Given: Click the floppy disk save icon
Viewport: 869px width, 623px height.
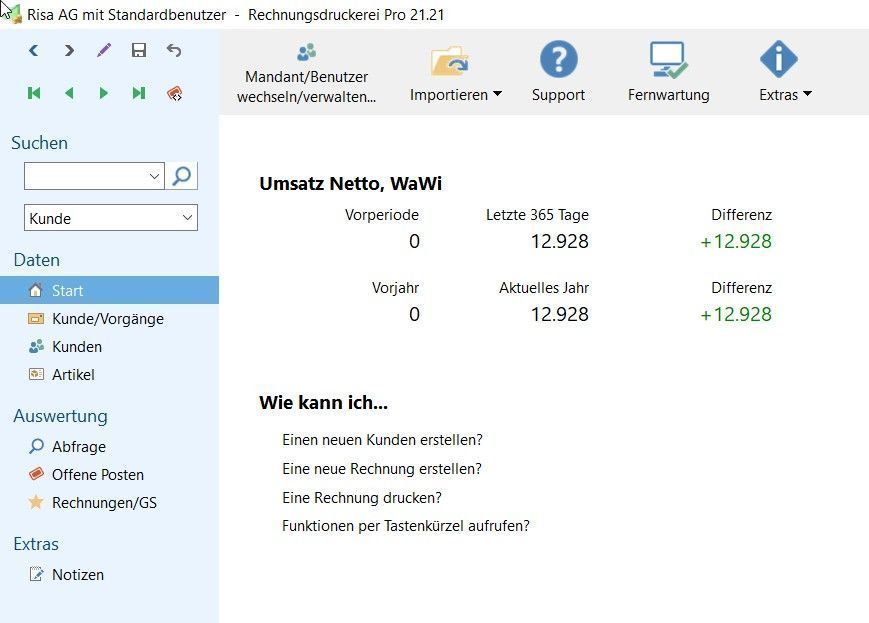Looking at the screenshot, I should [139, 50].
